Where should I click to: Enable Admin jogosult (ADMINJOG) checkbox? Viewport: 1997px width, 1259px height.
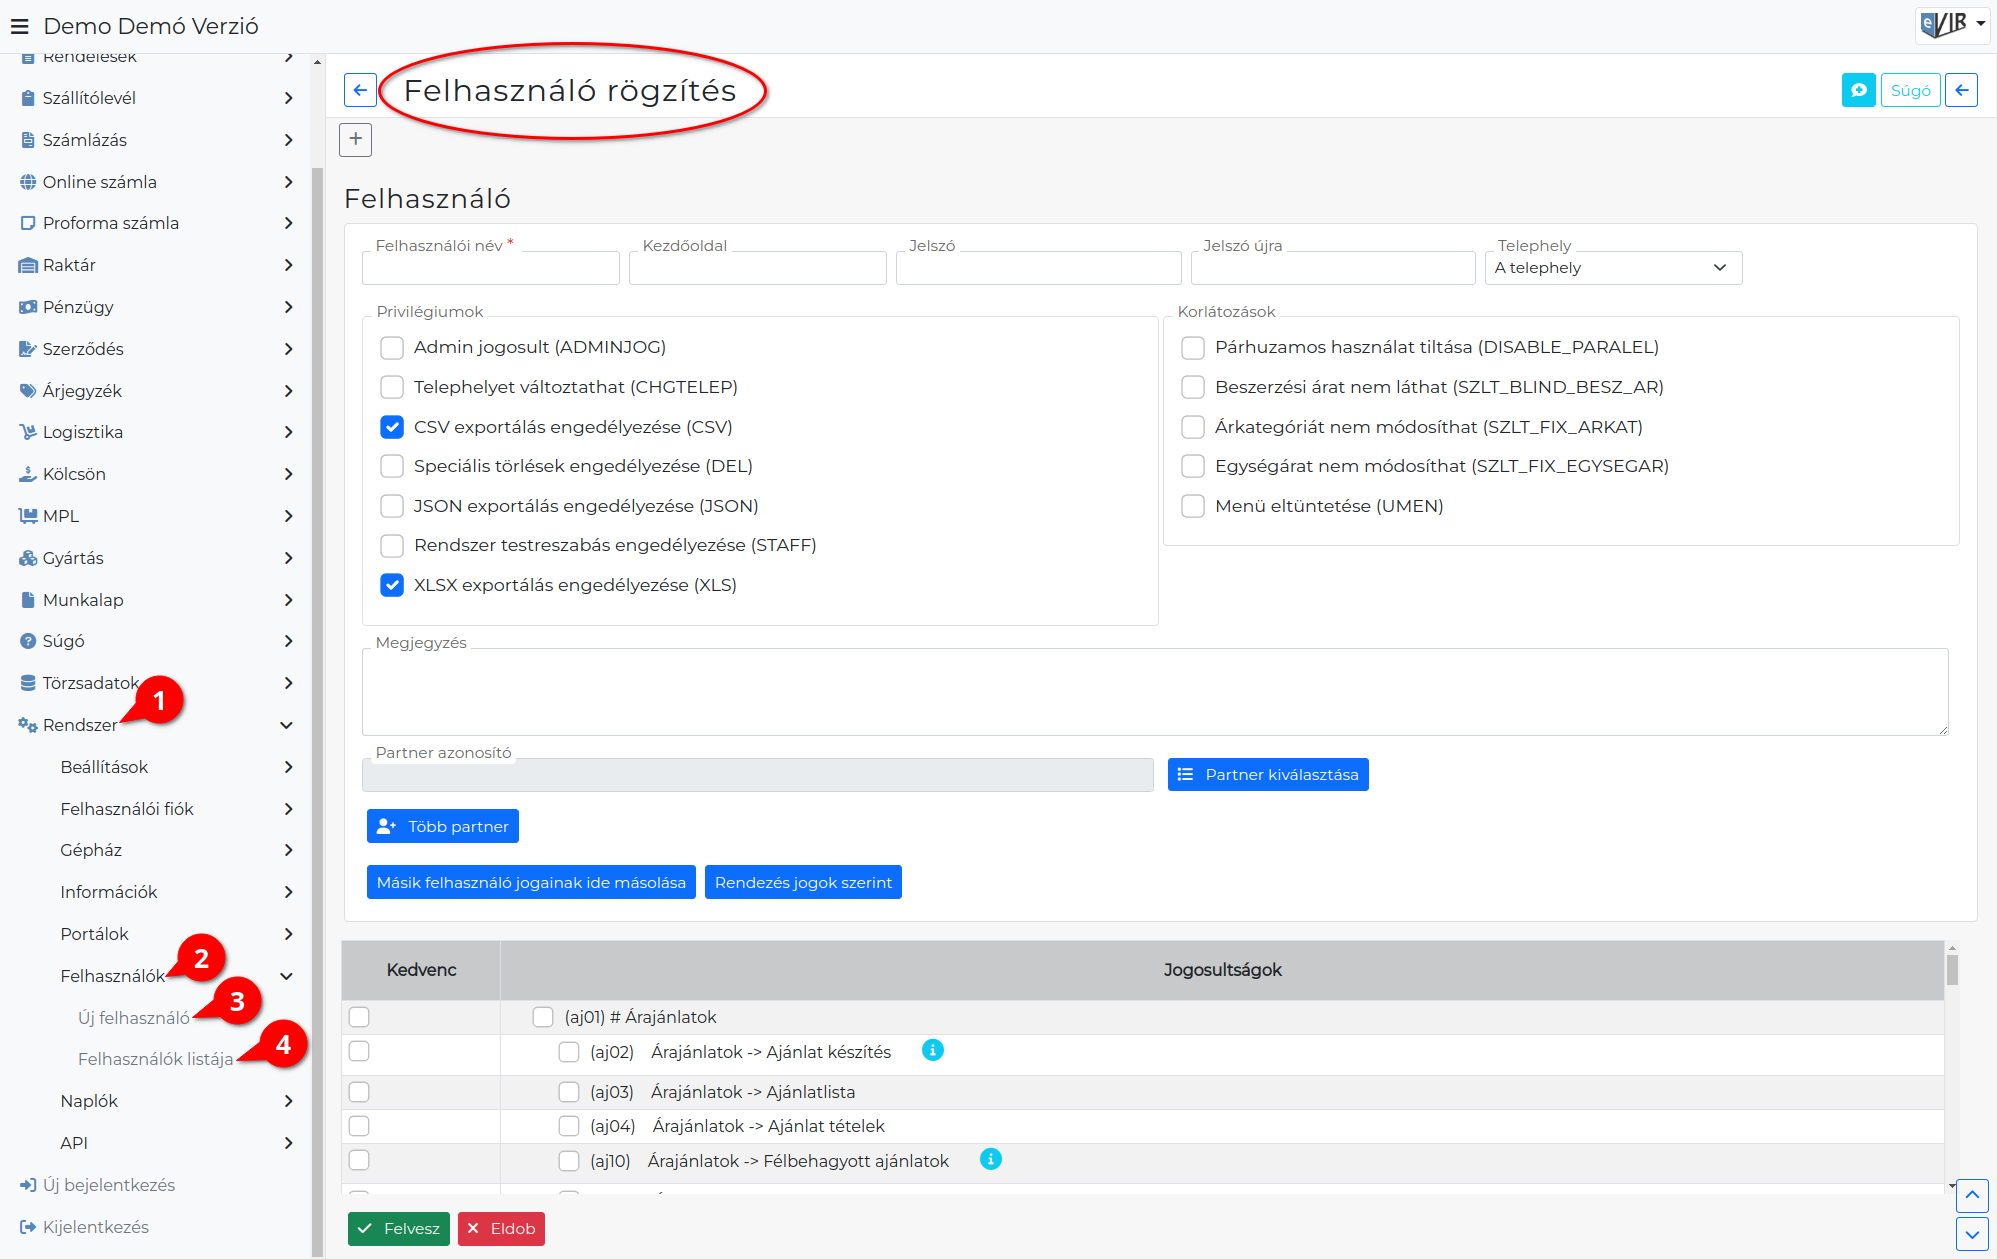[x=392, y=347]
